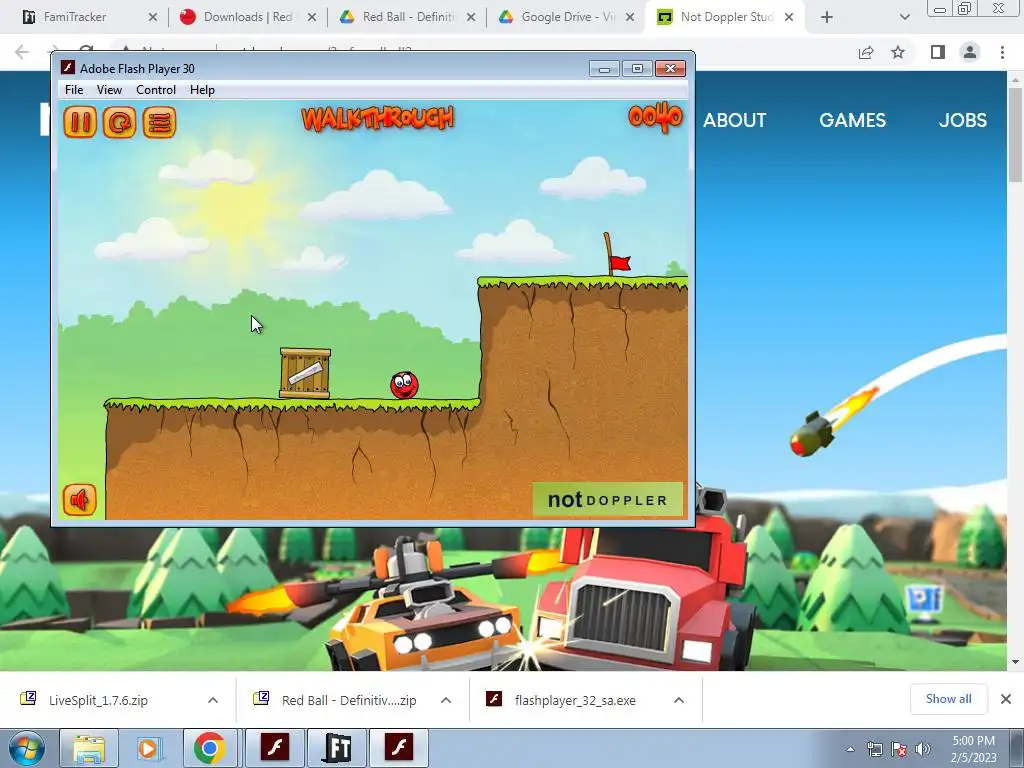The width and height of the screenshot is (1024, 768).
Task: Restart the level with the reload icon
Action: pyautogui.click(x=120, y=122)
